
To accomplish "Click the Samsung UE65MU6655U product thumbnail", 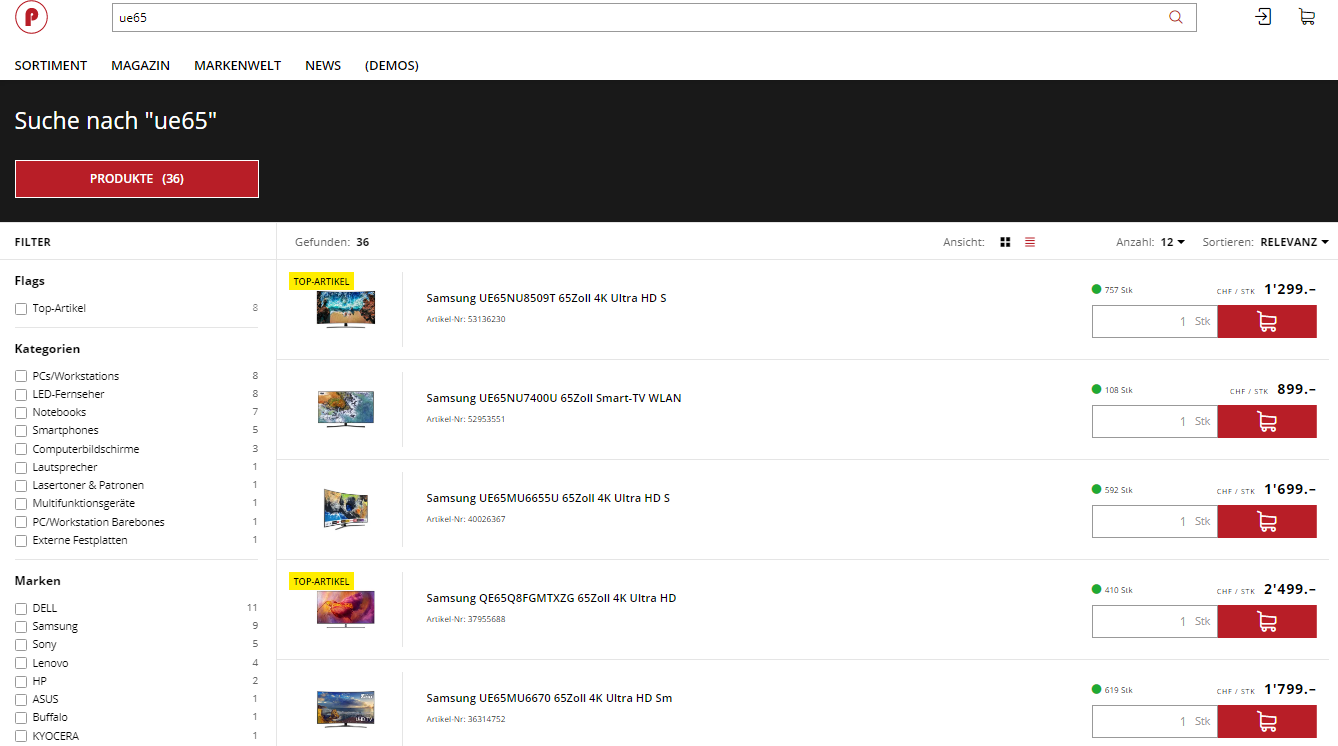I will click(345, 509).
